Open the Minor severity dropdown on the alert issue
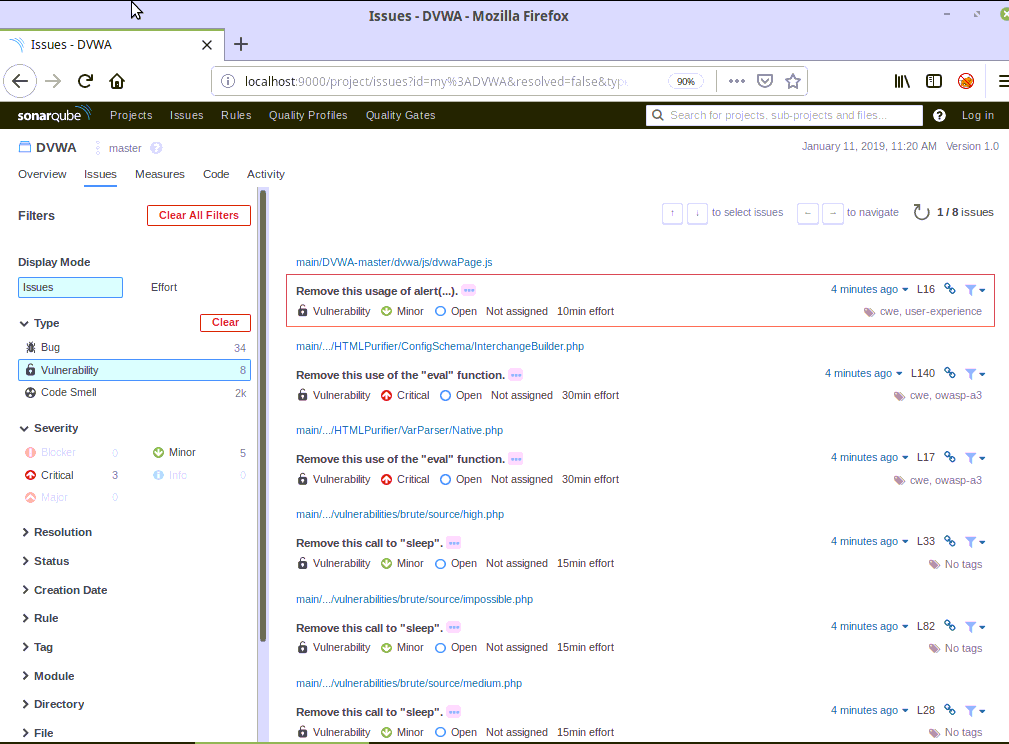Screen dimensions: 1009x744 pyautogui.click(x=403, y=311)
